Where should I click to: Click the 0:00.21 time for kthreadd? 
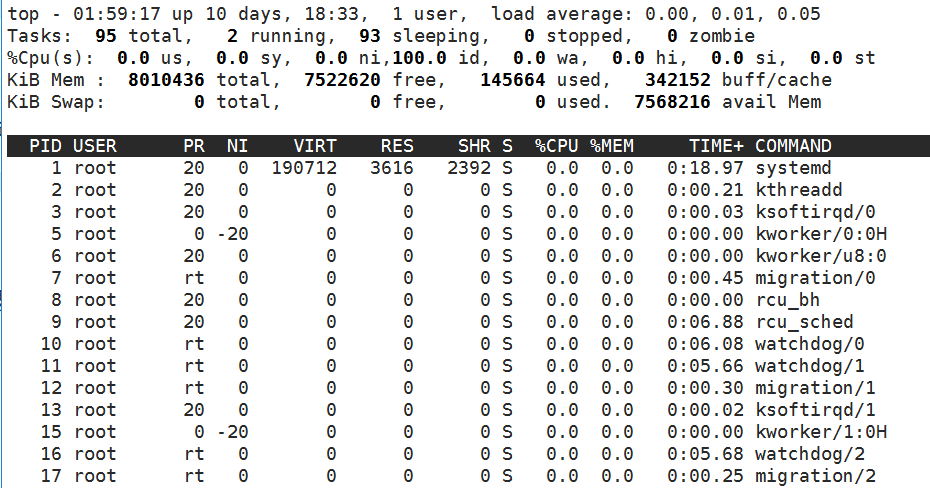click(705, 190)
